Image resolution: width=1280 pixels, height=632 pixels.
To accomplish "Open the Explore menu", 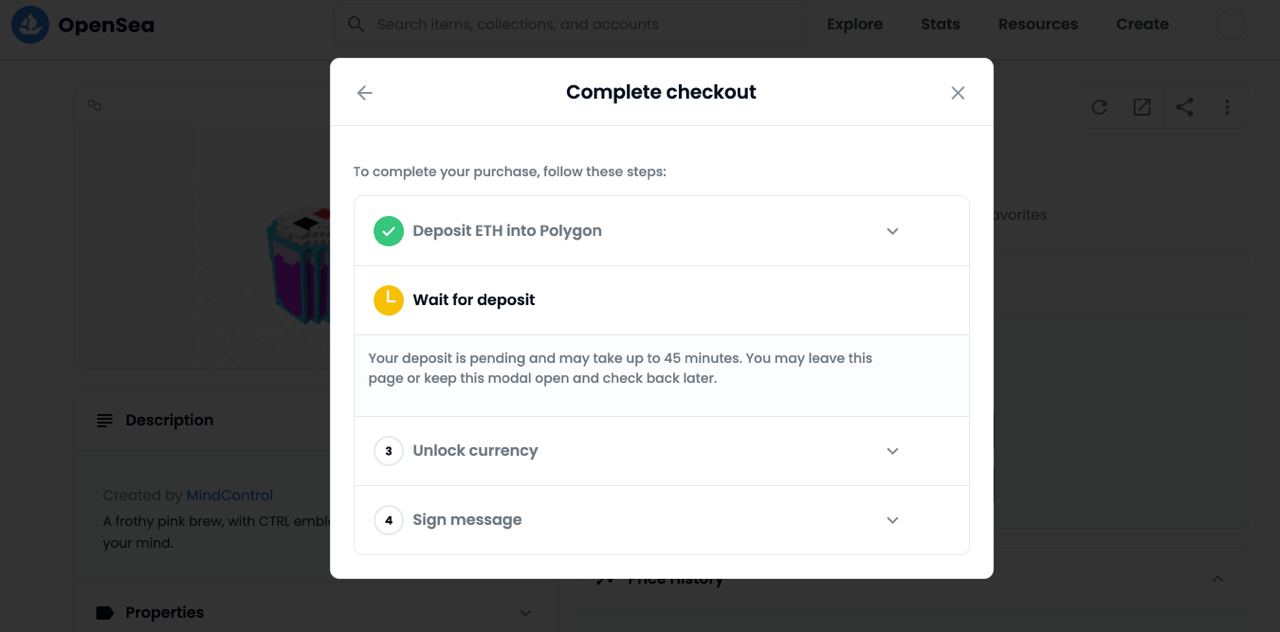I will [x=855, y=24].
